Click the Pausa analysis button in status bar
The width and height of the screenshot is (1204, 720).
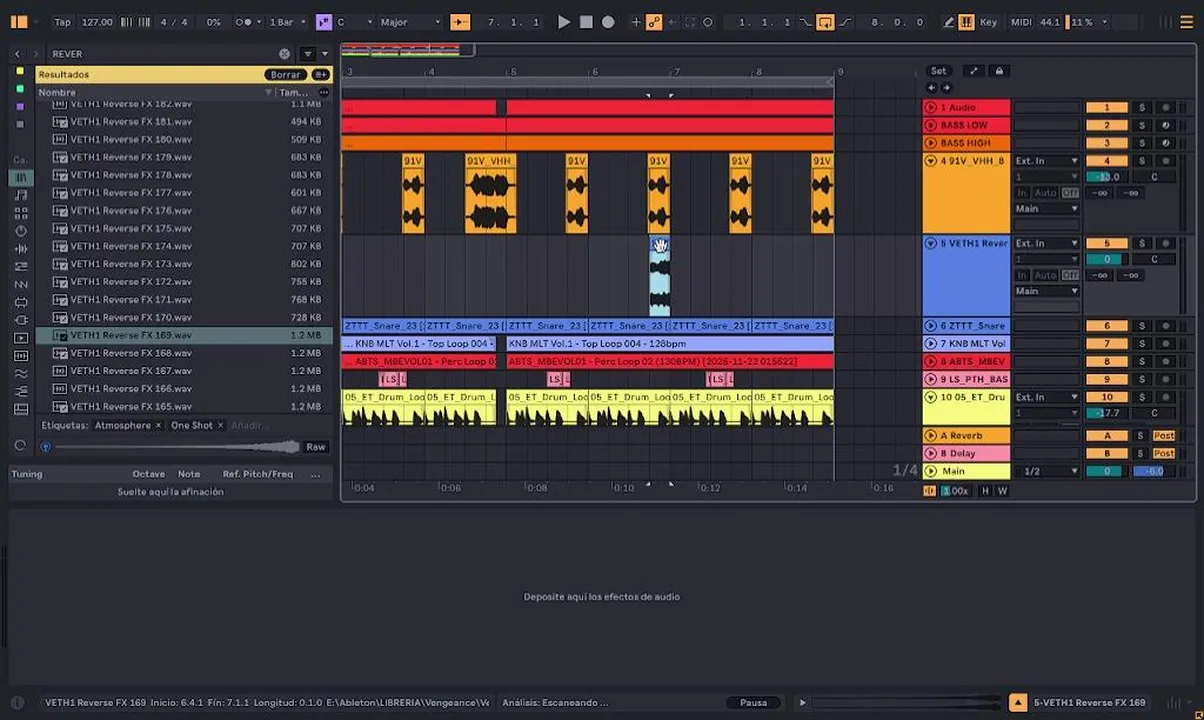[x=753, y=703]
